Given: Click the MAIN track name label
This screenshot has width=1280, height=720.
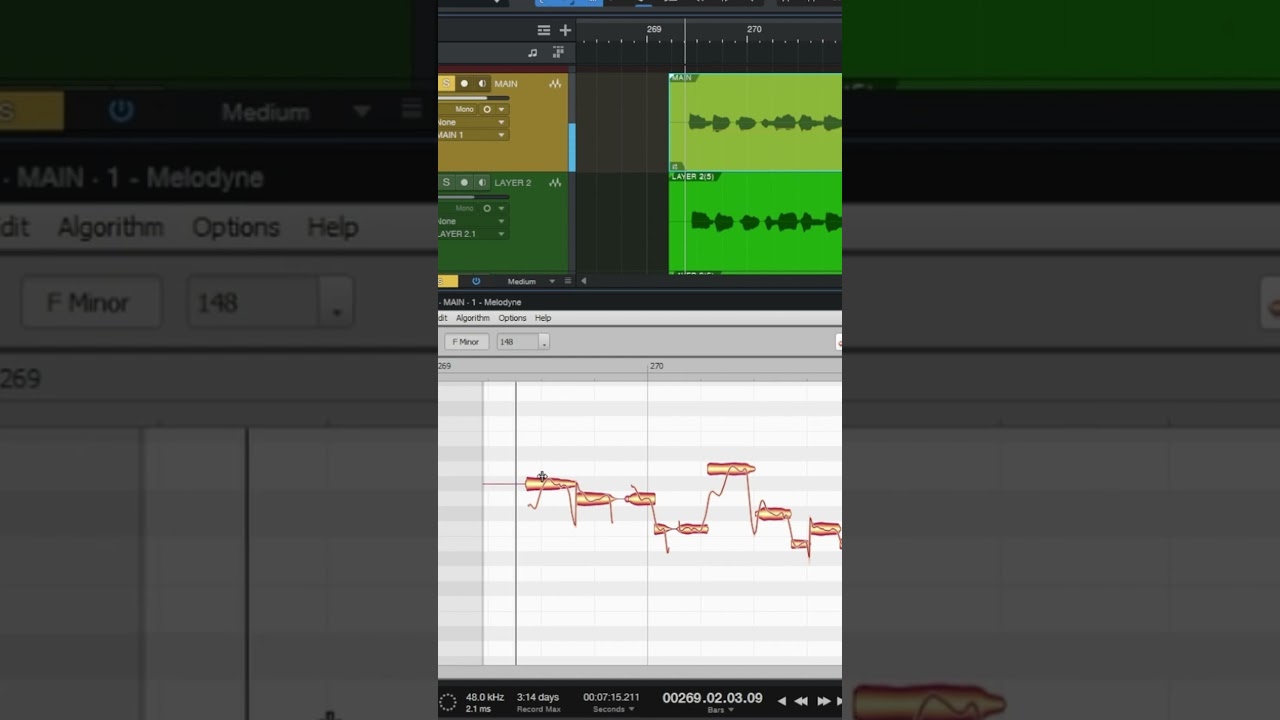Looking at the screenshot, I should 506,84.
